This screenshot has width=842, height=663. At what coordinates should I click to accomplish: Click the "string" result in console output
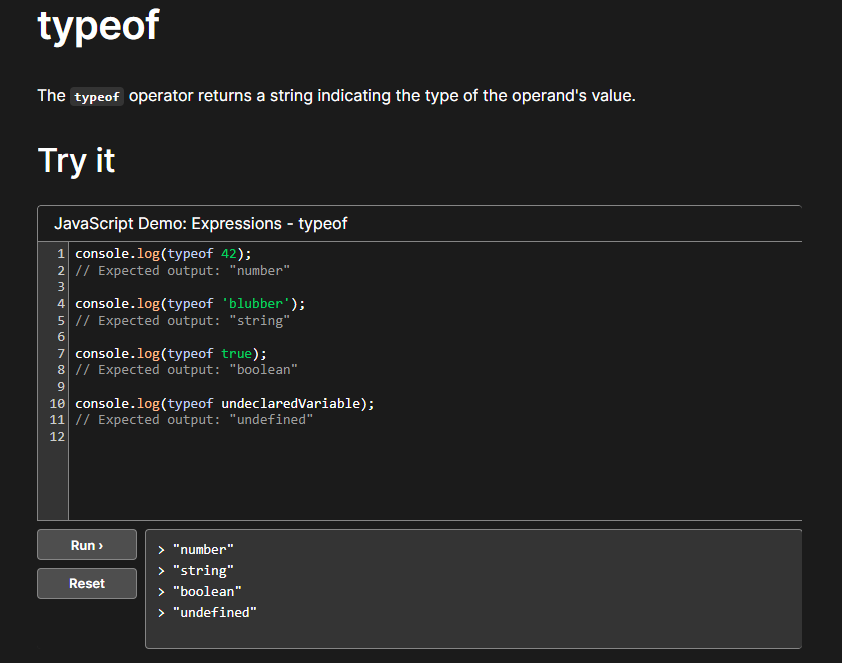coord(203,571)
